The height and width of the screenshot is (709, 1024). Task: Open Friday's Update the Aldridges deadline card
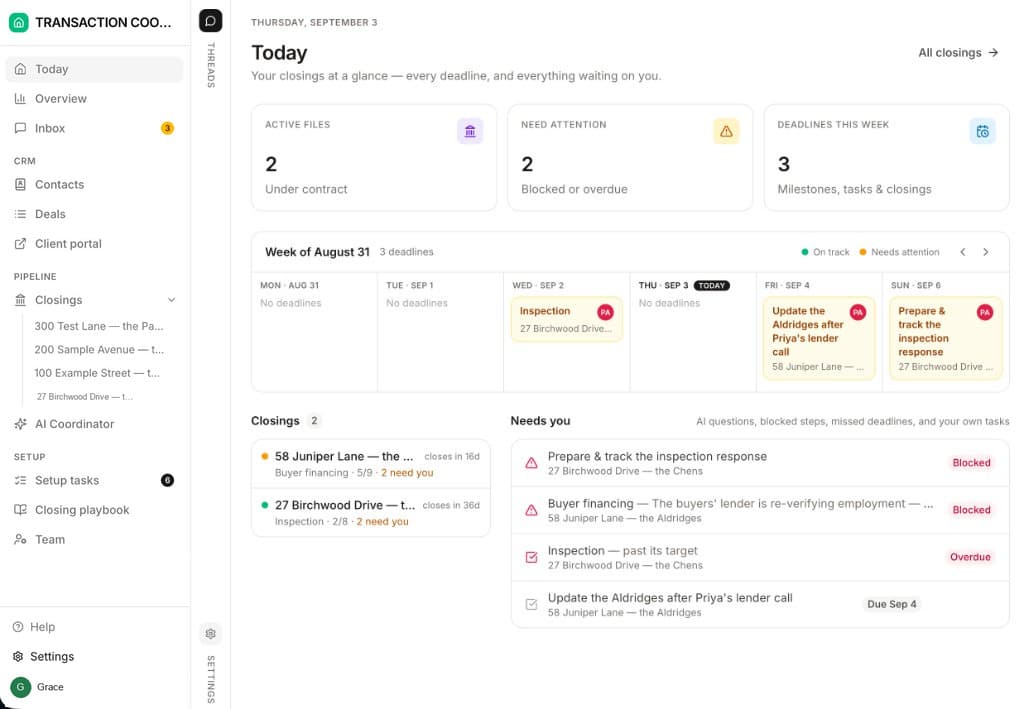click(x=818, y=338)
